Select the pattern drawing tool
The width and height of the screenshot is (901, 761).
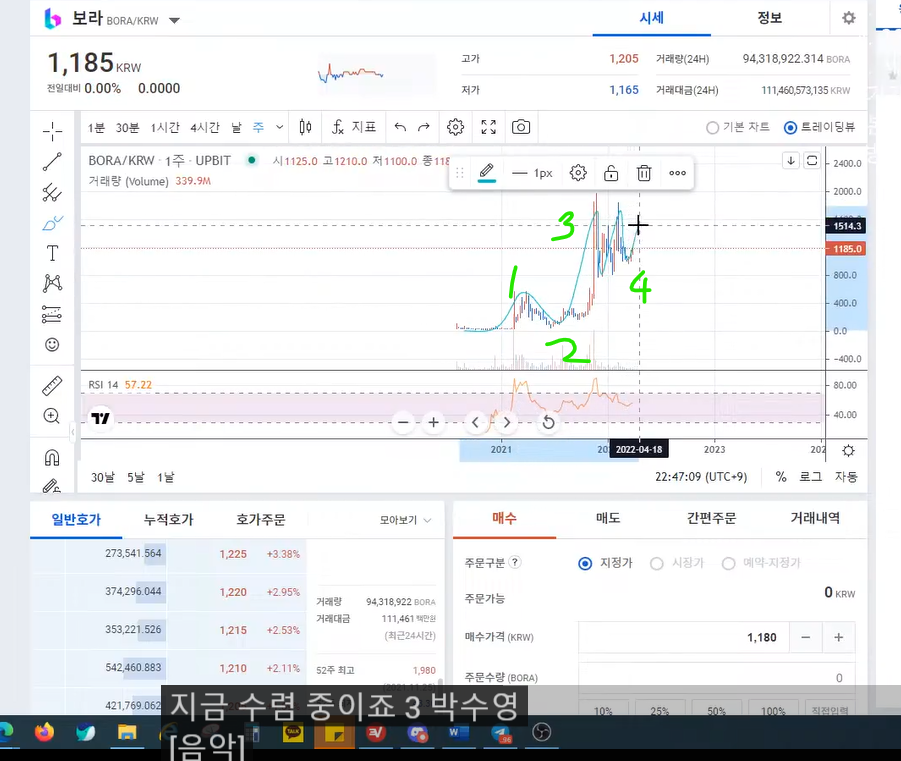tap(52, 283)
